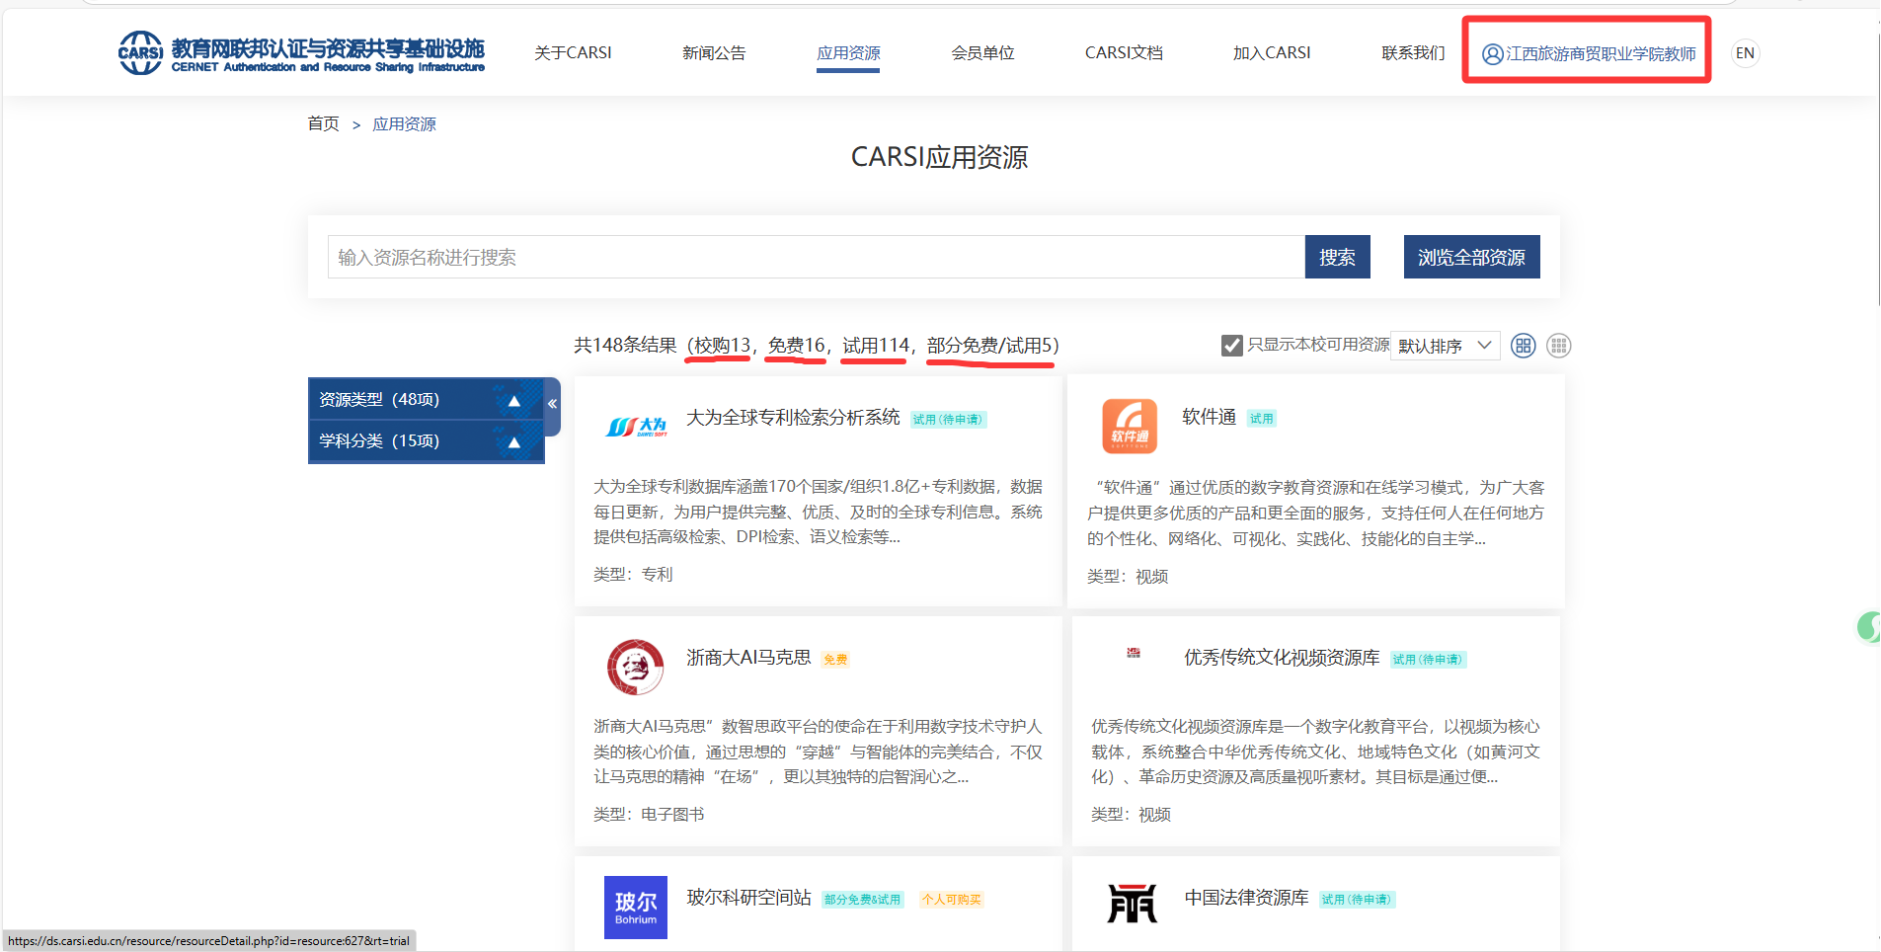Click the CARSI logo in the header
1881x952 pixels.
click(x=301, y=53)
